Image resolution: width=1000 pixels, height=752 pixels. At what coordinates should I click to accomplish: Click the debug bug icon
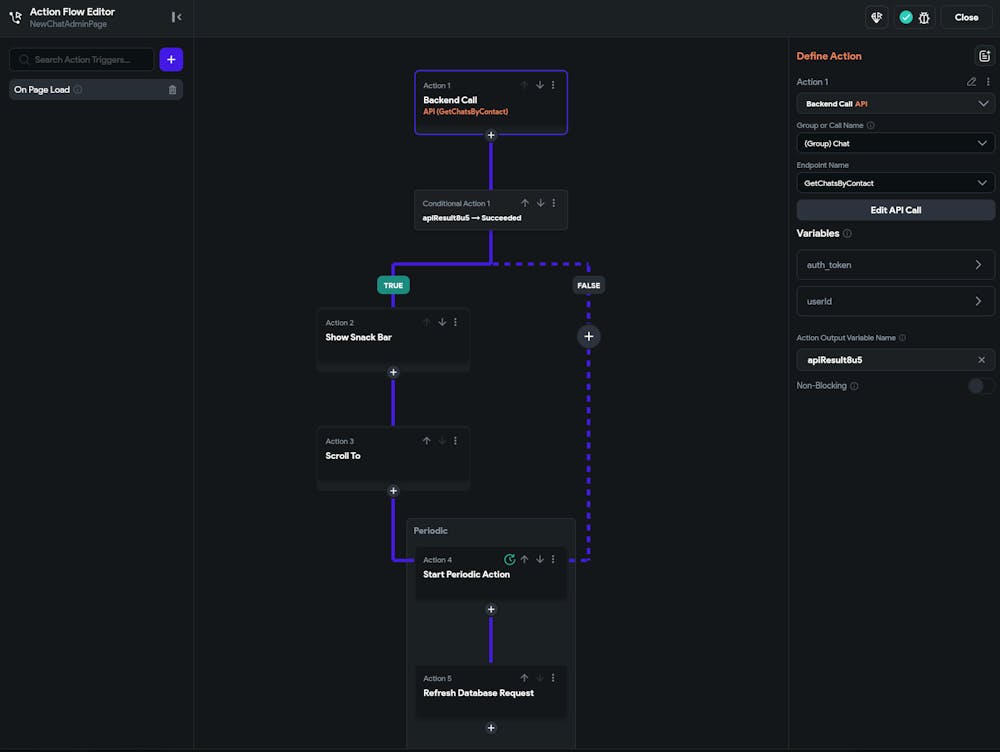(x=922, y=17)
